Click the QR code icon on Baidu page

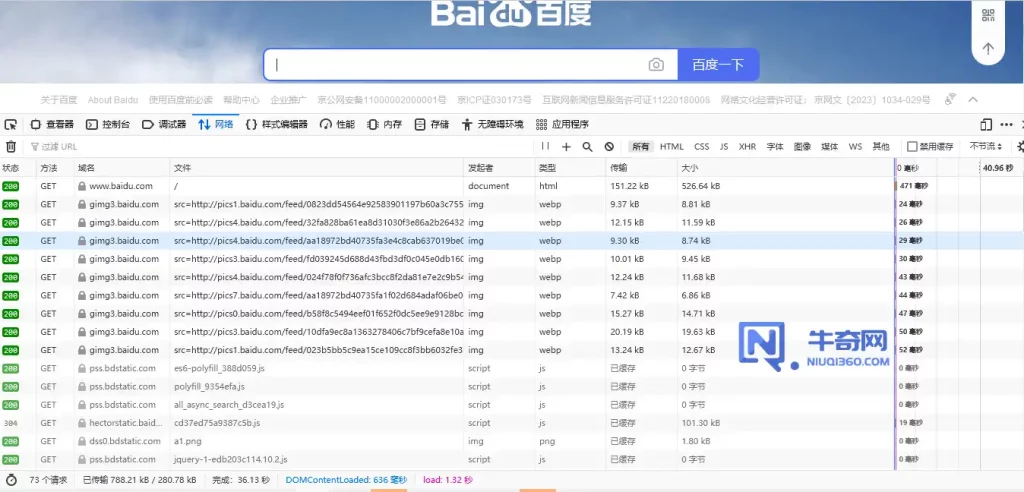coord(988,14)
